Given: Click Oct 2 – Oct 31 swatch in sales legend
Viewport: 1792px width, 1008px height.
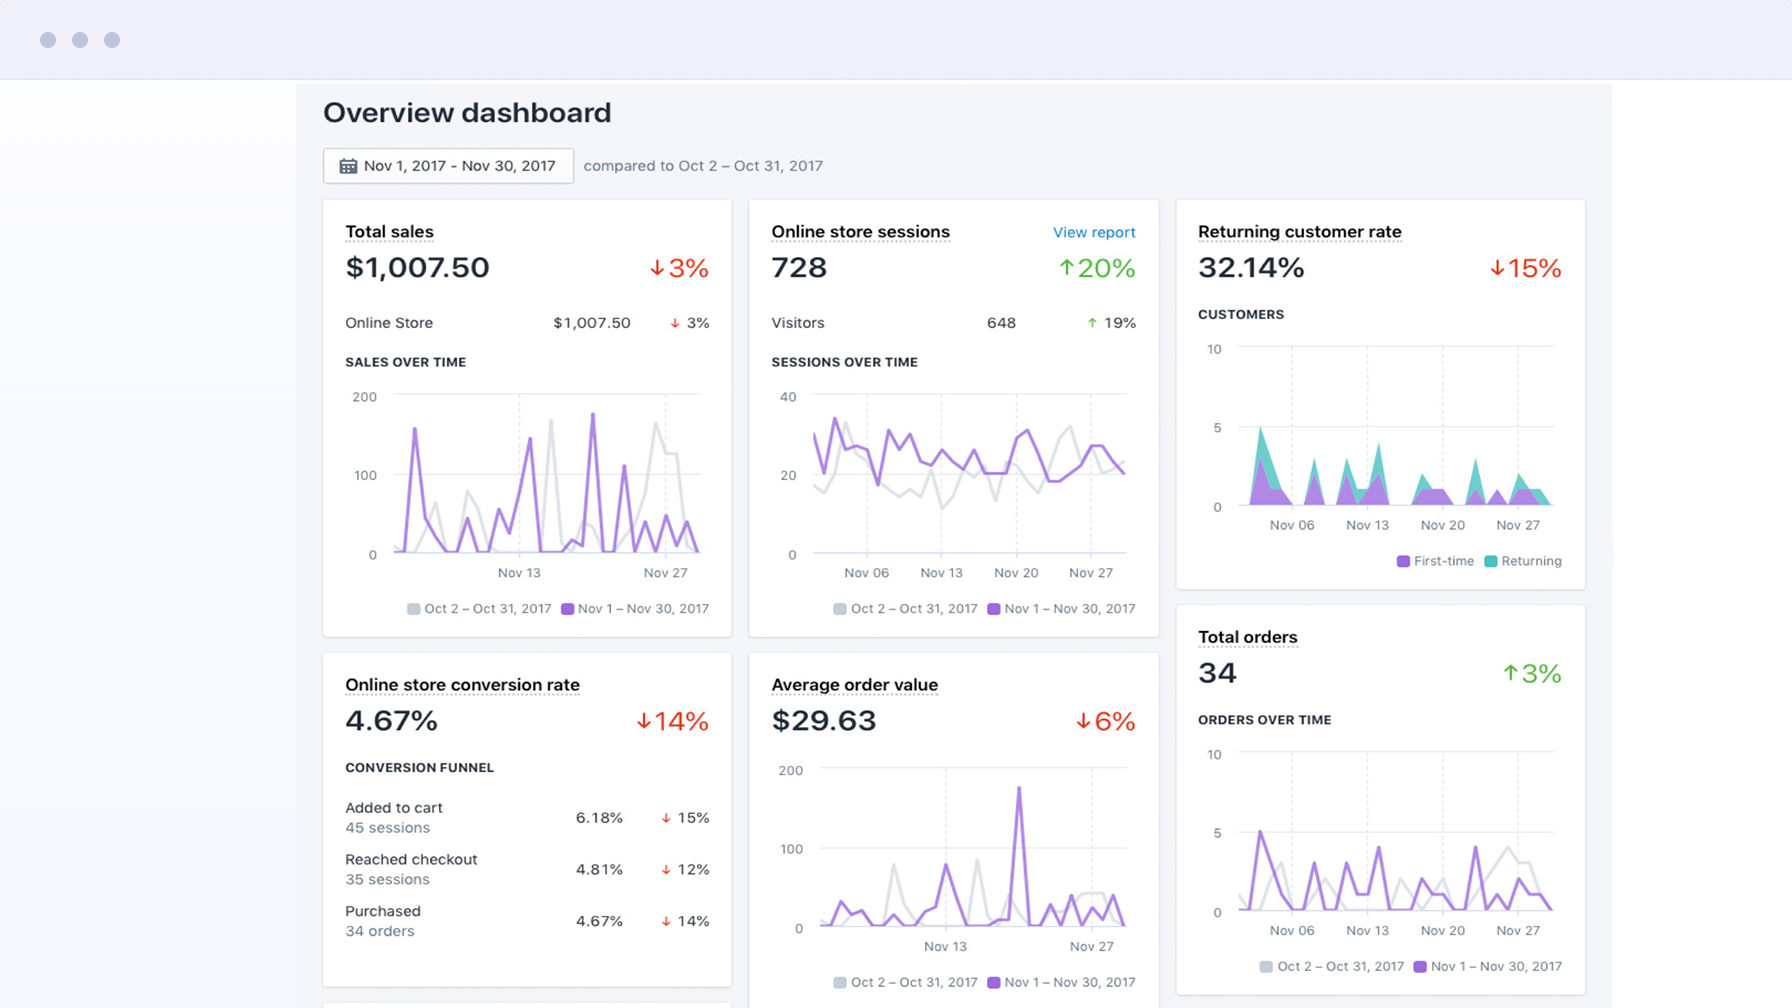Looking at the screenshot, I should pyautogui.click(x=413, y=609).
